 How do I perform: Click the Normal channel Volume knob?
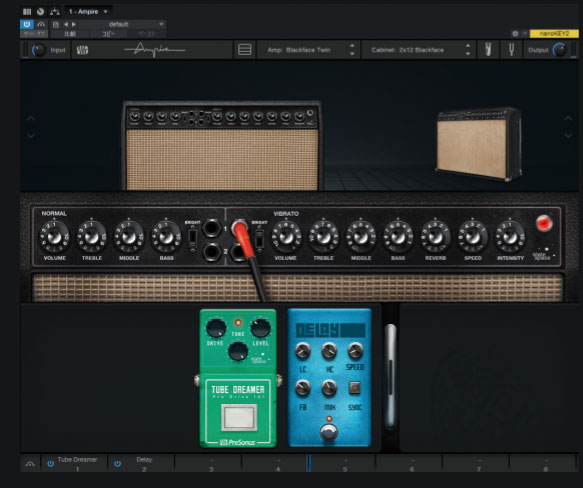pyautogui.click(x=54, y=236)
